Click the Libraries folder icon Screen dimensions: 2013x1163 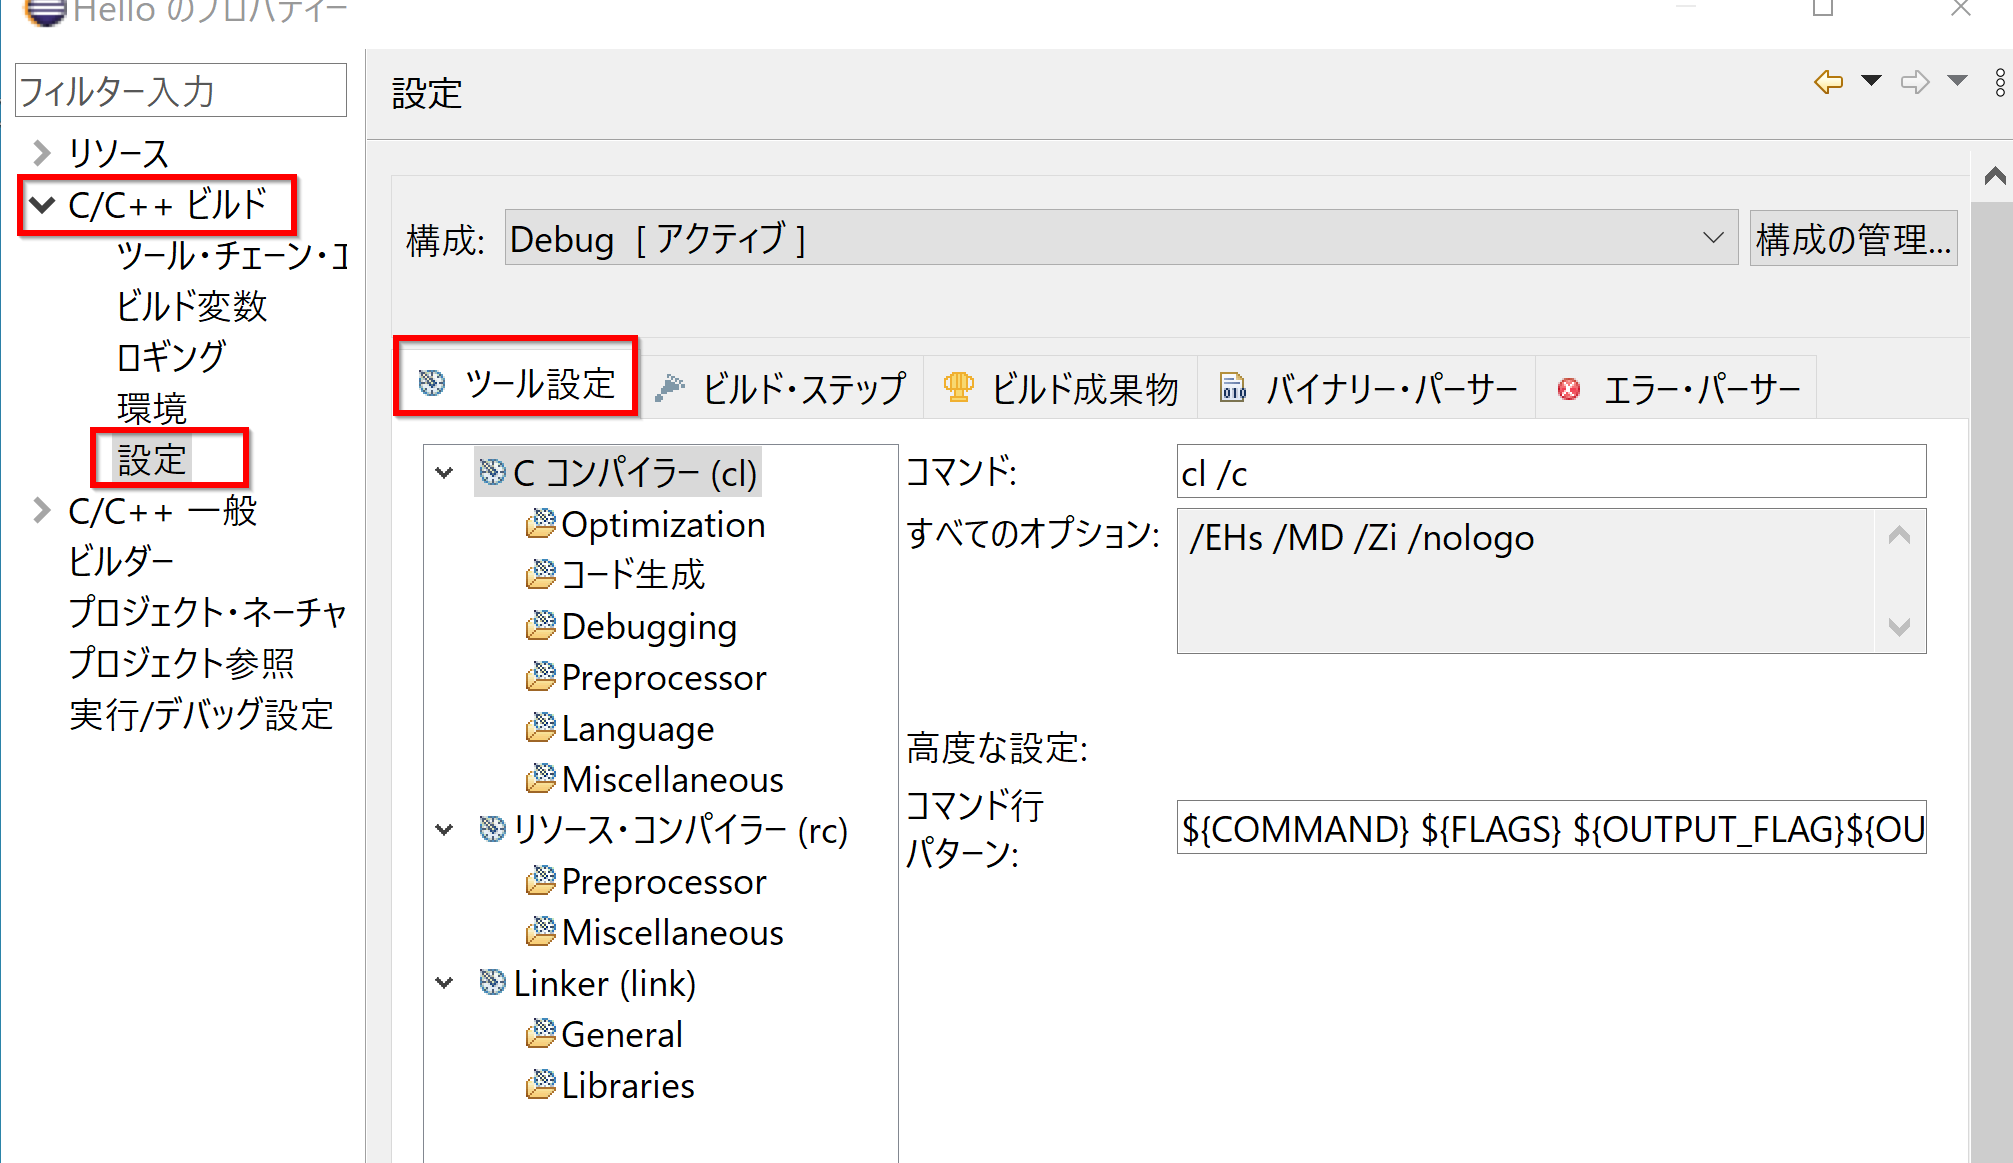coord(541,1085)
